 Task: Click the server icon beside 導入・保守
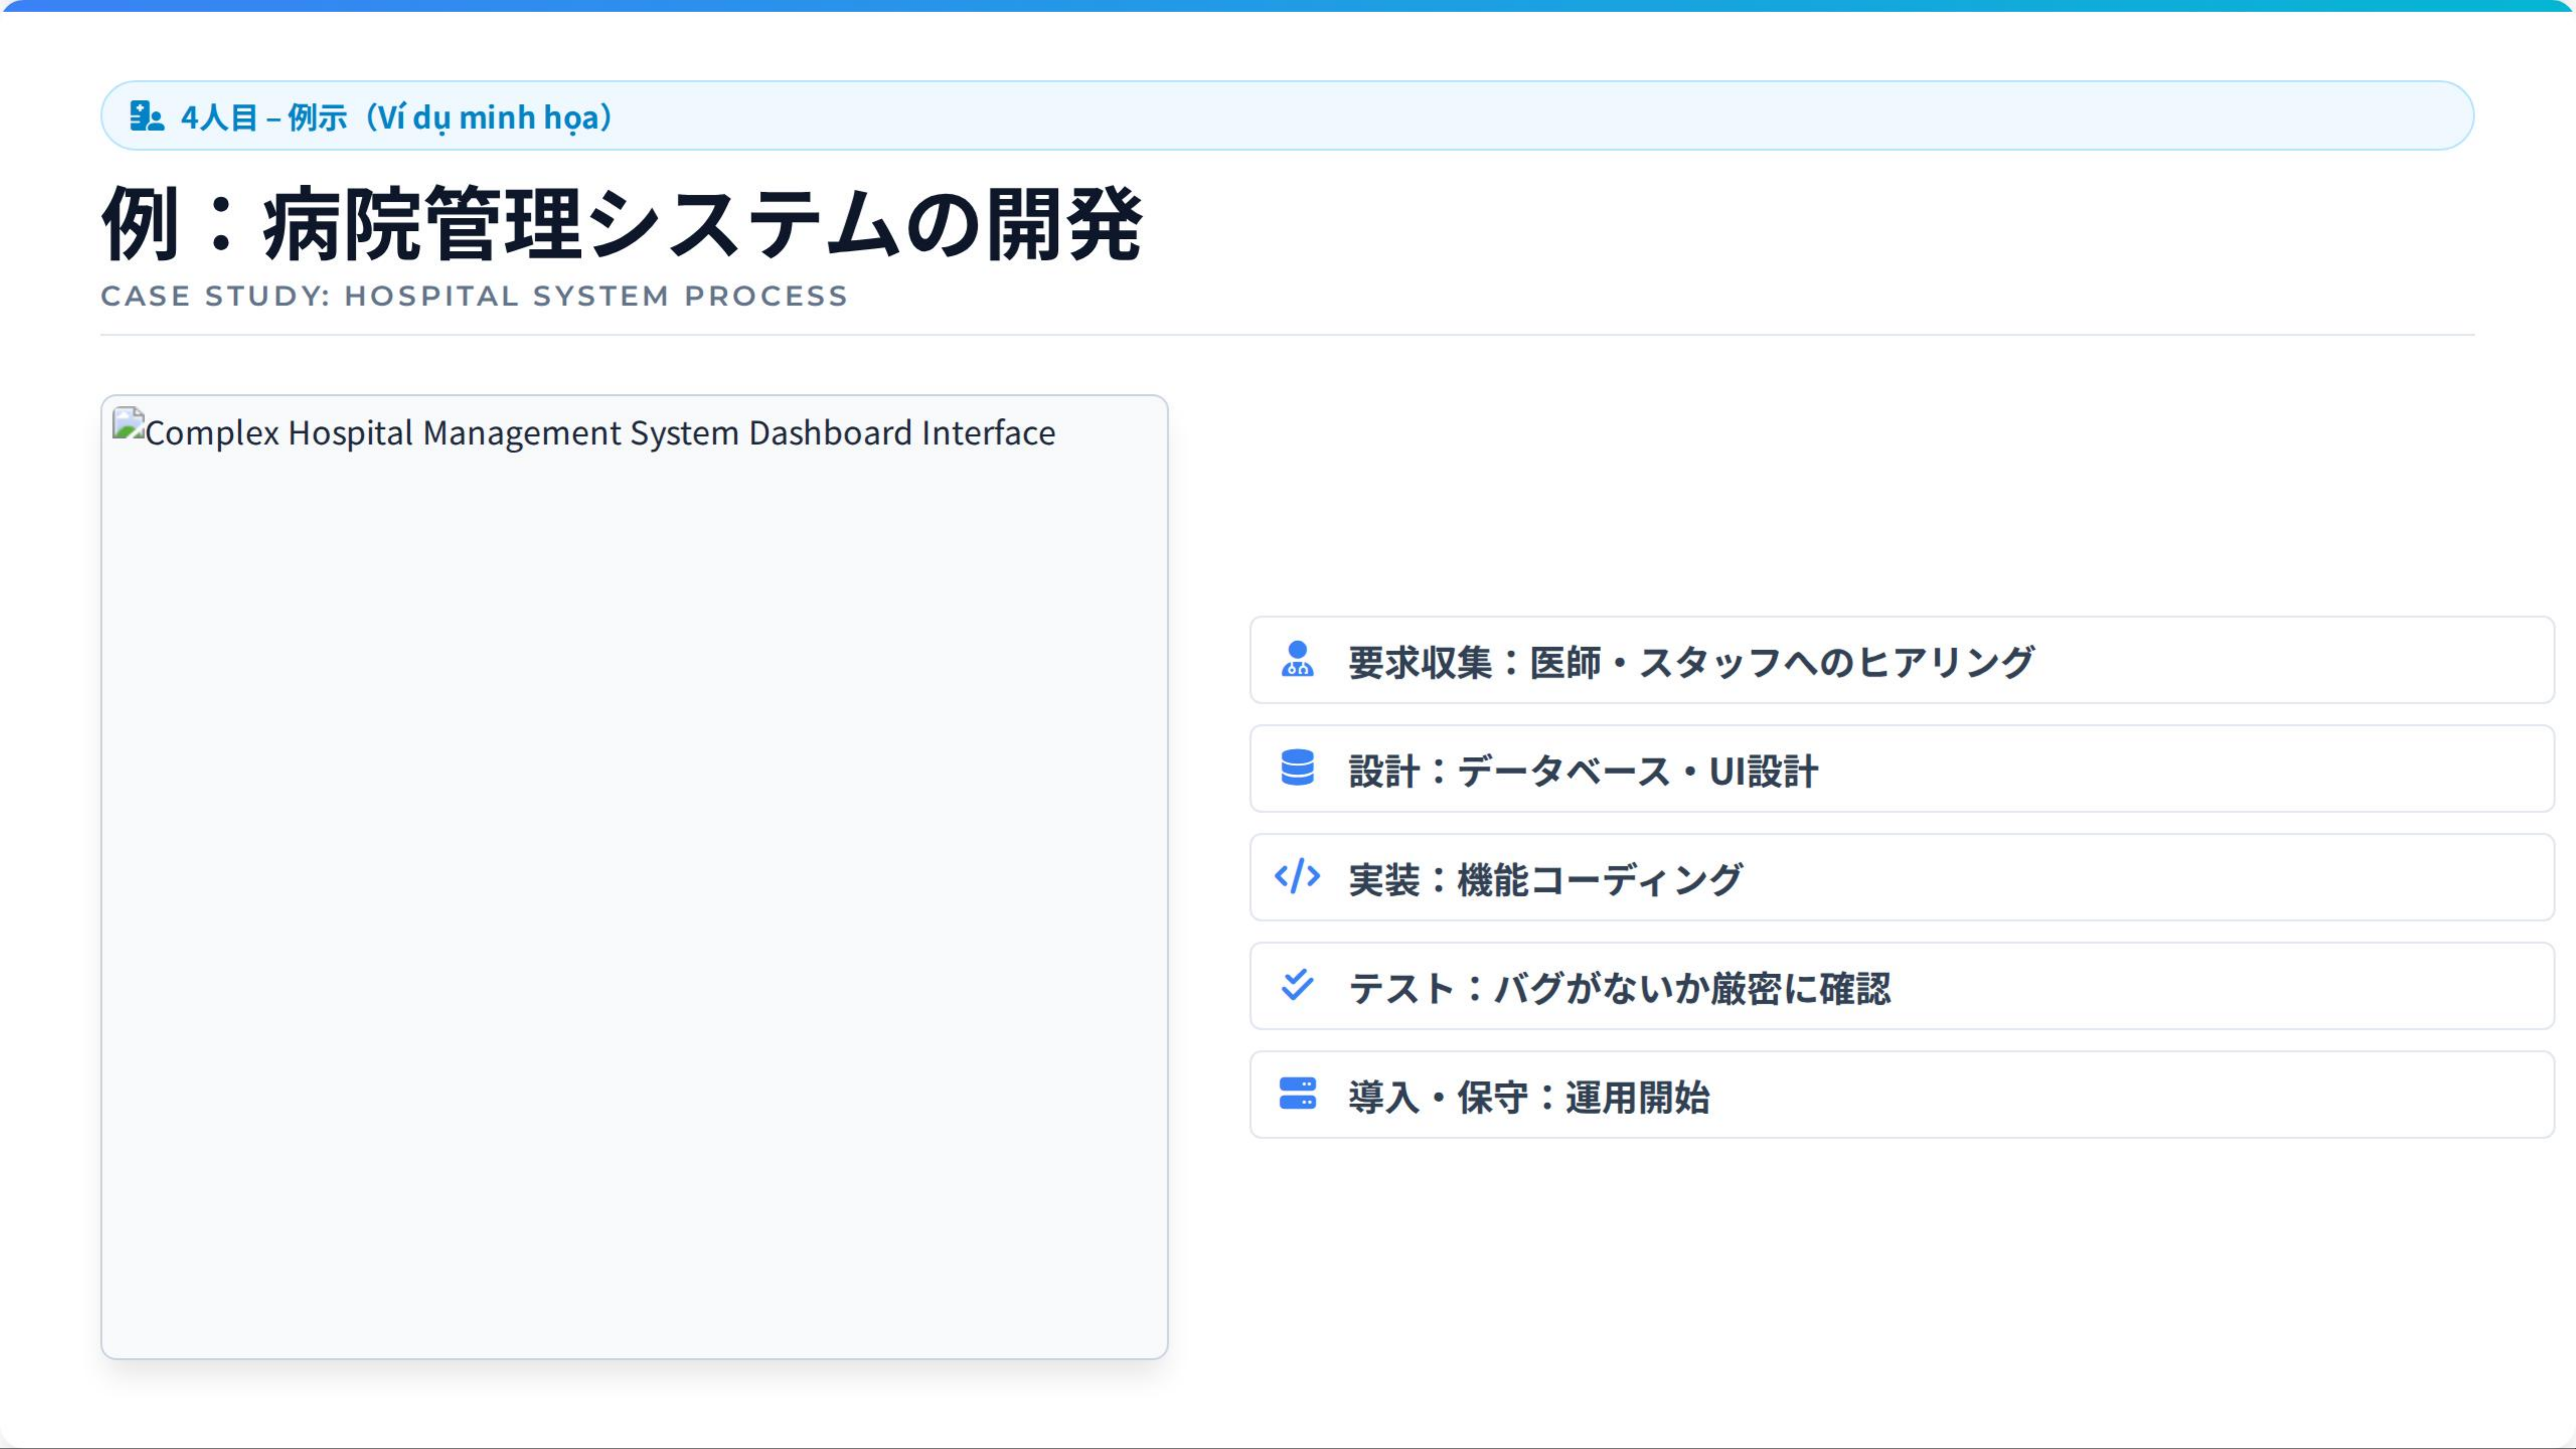coord(1297,1094)
